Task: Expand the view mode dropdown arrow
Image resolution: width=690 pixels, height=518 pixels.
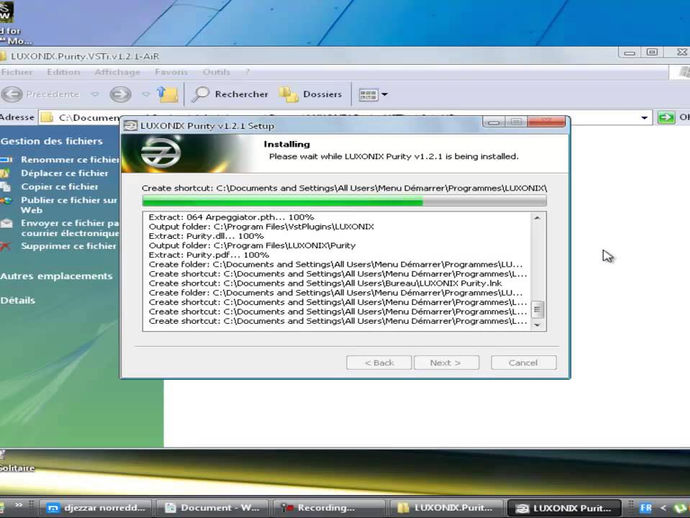Action: (x=384, y=94)
